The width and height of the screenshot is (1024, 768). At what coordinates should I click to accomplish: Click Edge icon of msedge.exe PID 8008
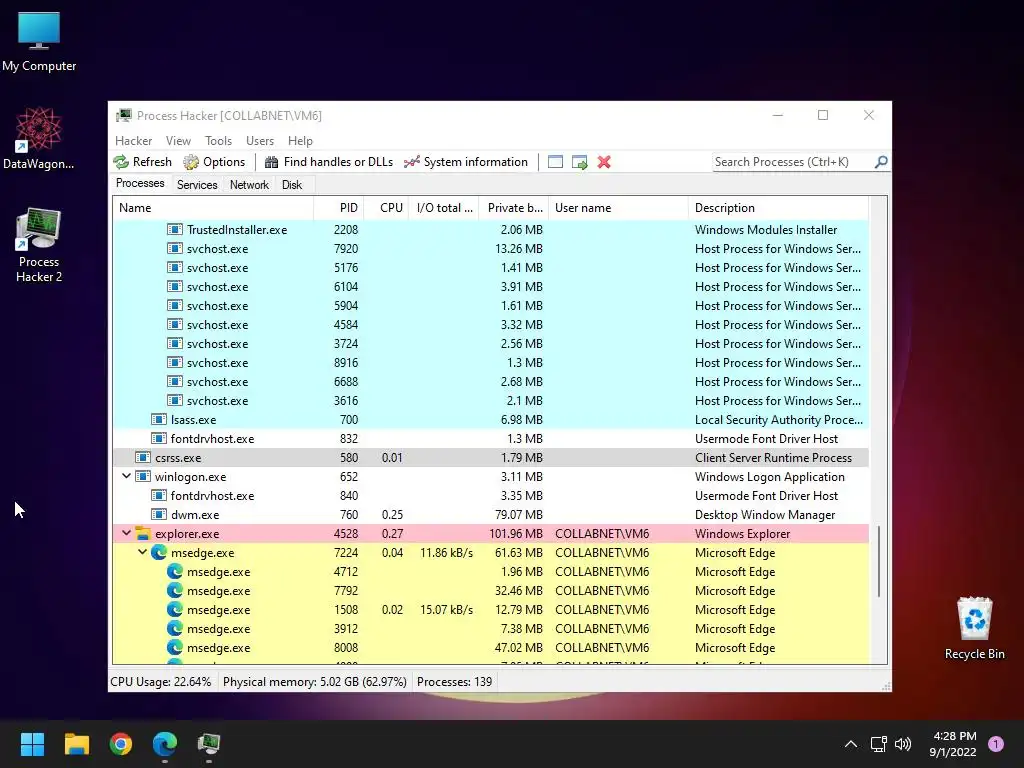tap(174, 647)
